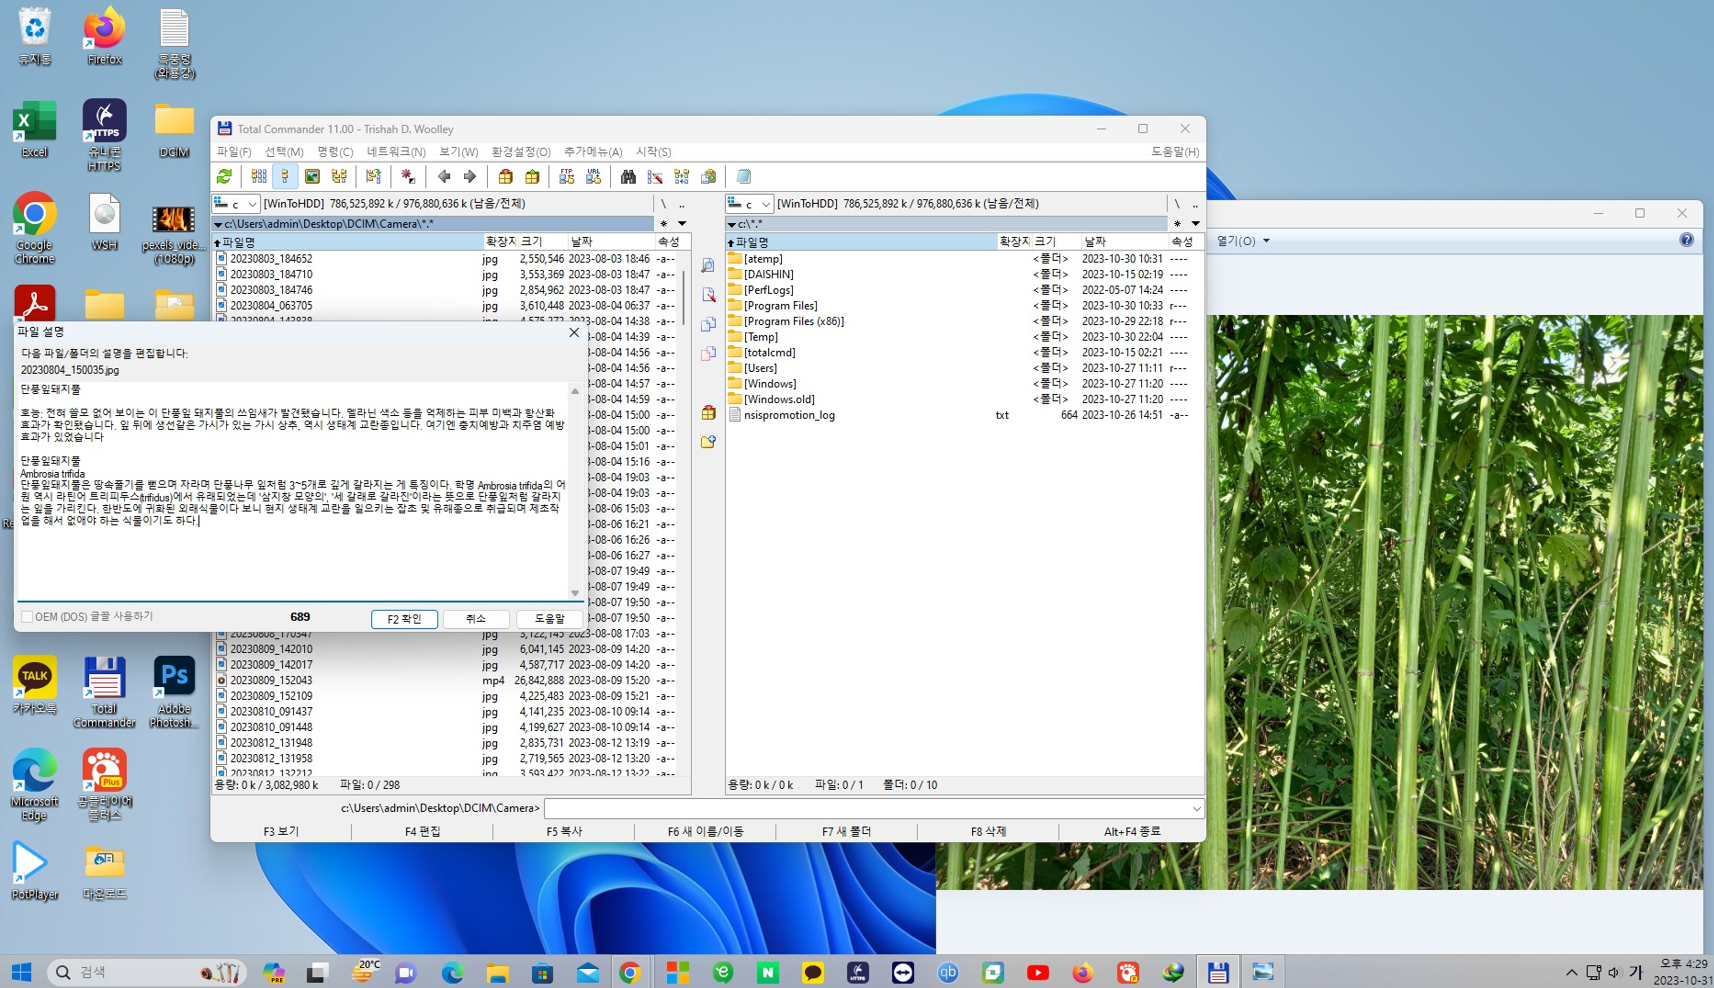Click the copy icon in middle bar
The height and width of the screenshot is (988, 1714).
708,324
